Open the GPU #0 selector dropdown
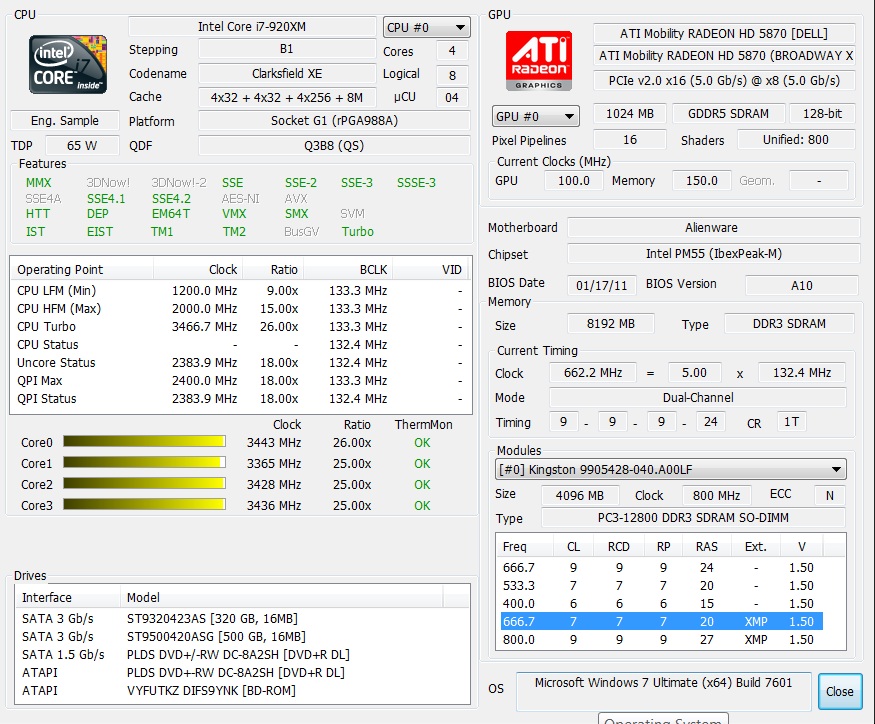The width and height of the screenshot is (875, 724). click(x=536, y=116)
